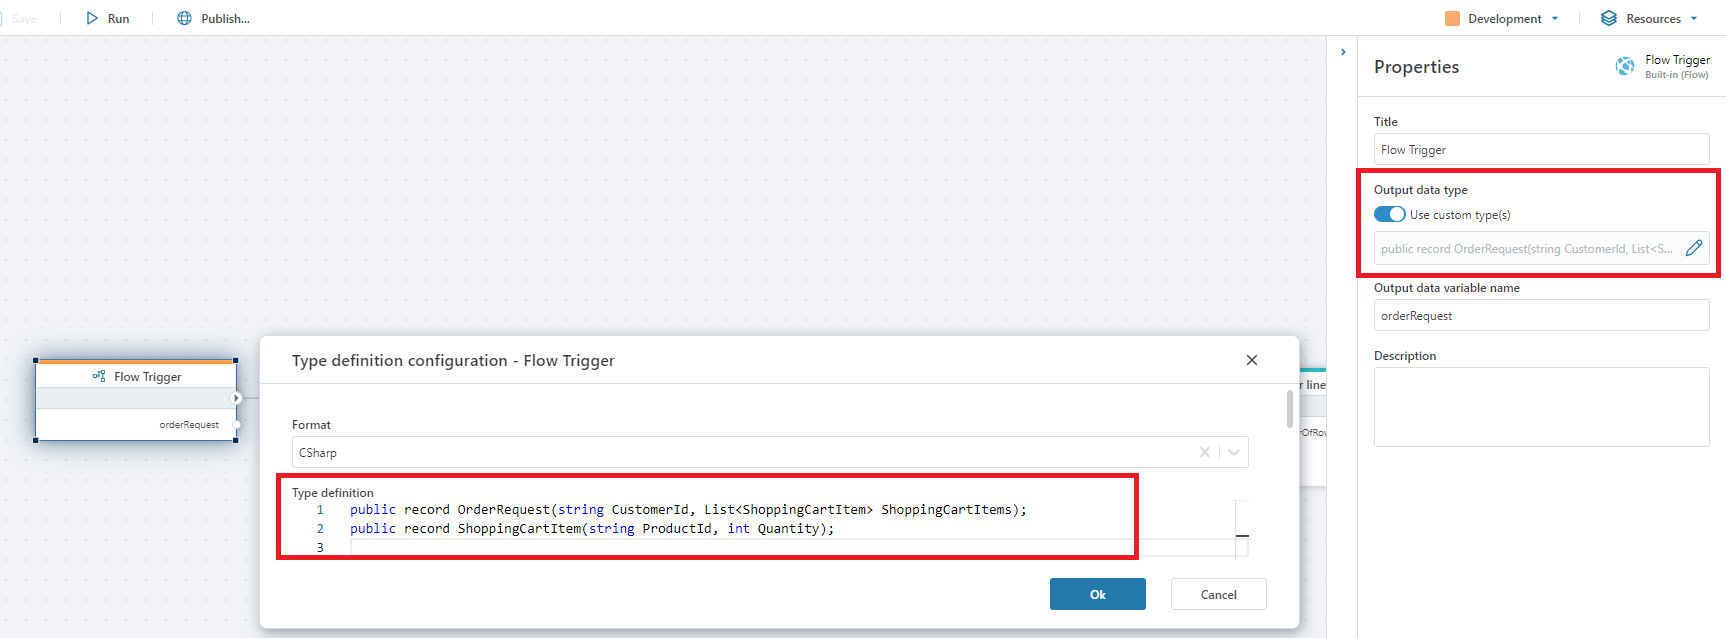Click the Output data variable name field
1726x638 pixels.
click(x=1540, y=315)
